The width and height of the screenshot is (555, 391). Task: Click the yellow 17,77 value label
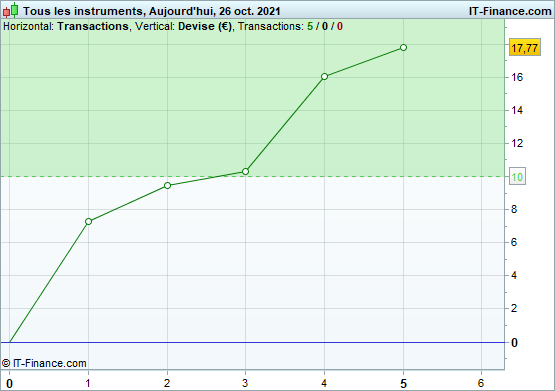tap(525, 47)
